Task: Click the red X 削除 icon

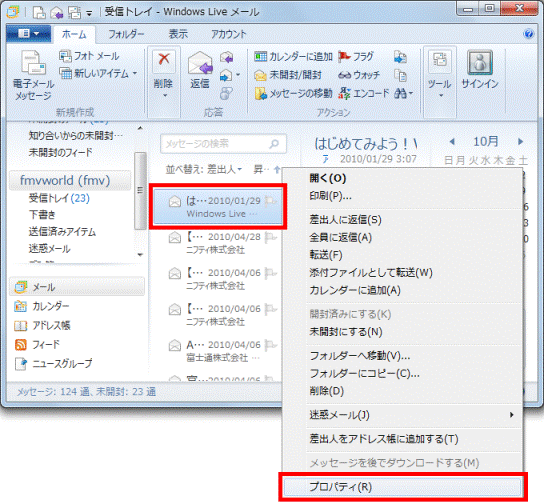Action: (x=163, y=60)
